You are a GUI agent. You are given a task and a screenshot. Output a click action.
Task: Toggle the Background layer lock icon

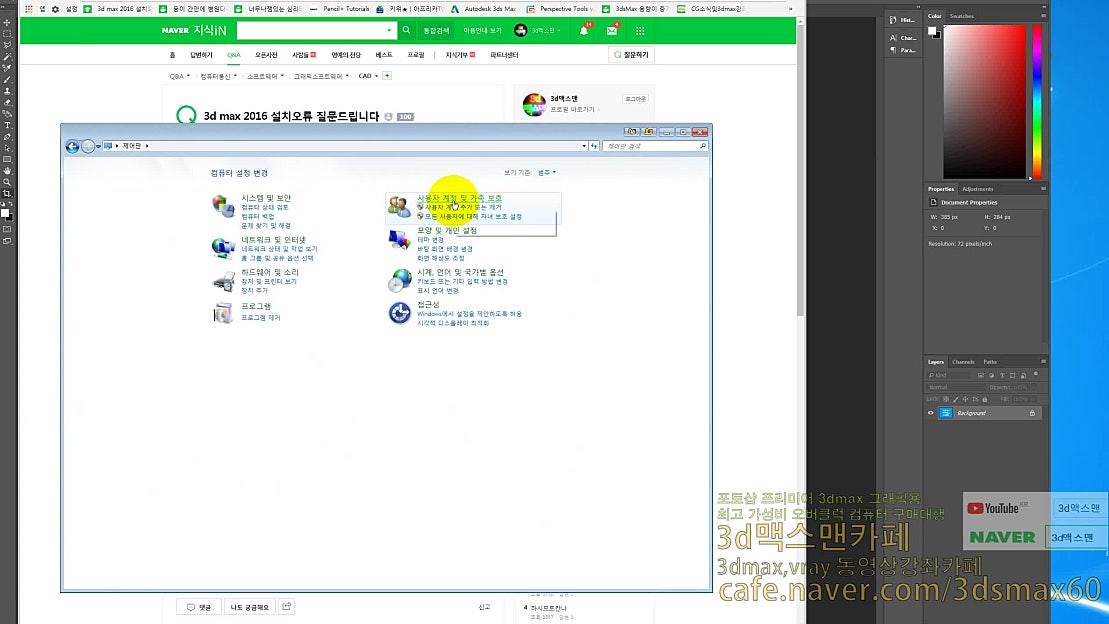pos(1032,413)
